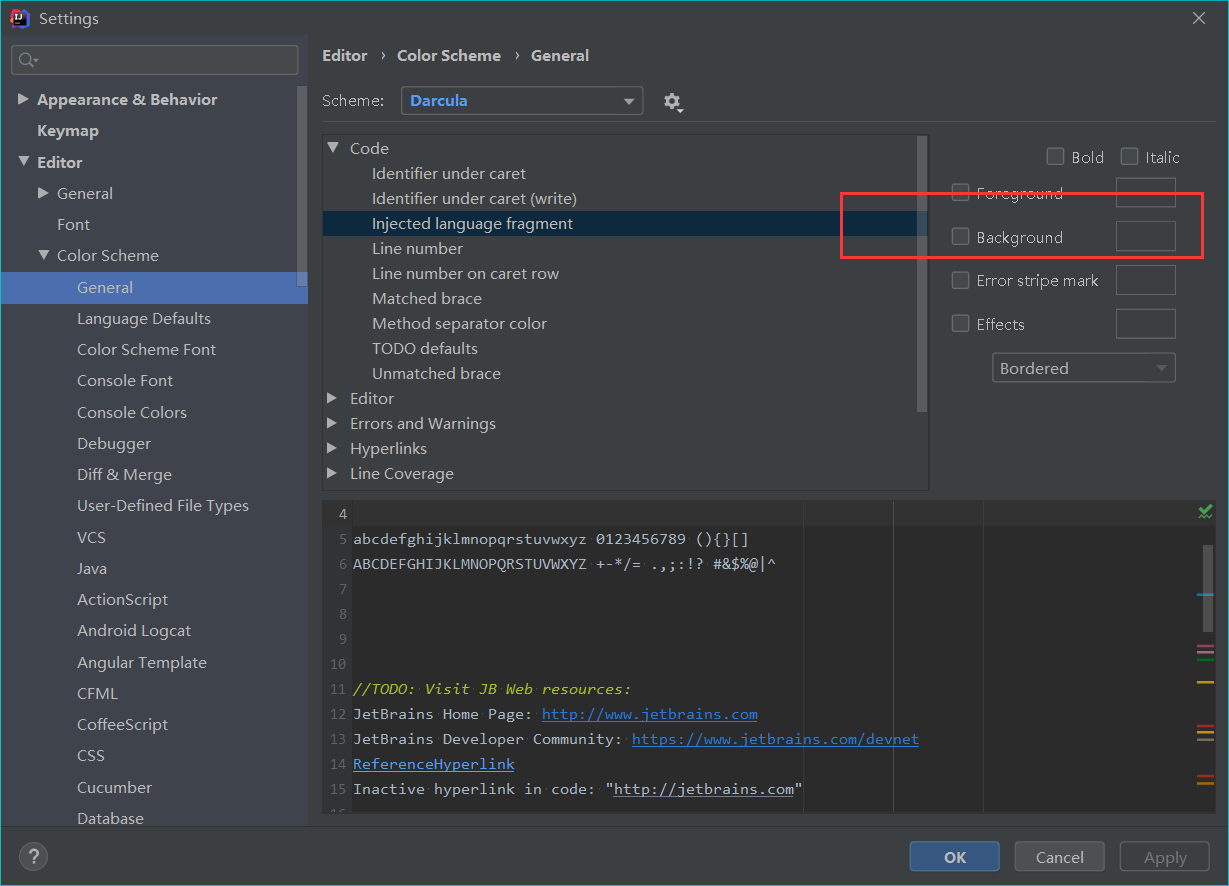Select Line number item
1229x886 pixels.
[417, 249]
